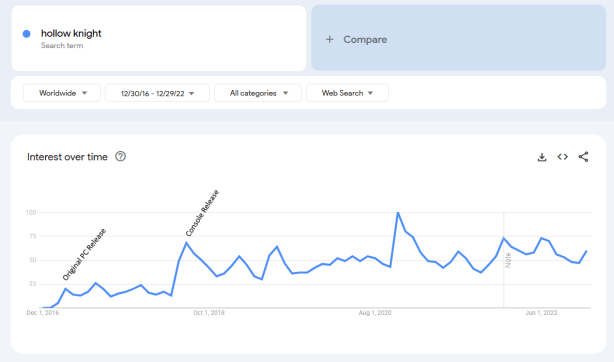
Task: Edit the hollow knight search term
Action: point(159,38)
